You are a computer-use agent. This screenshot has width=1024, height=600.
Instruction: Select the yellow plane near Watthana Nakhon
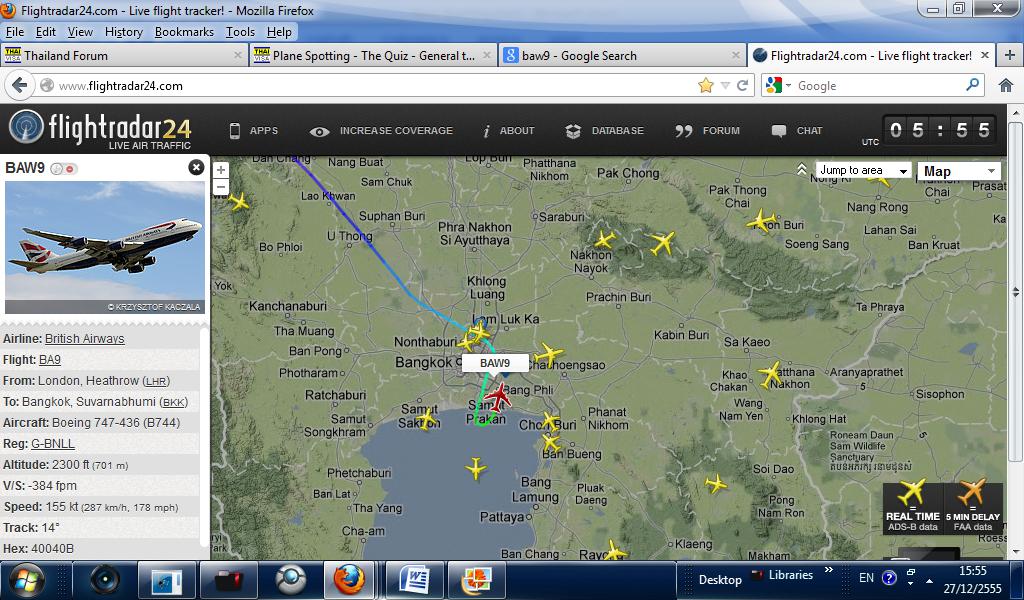(771, 375)
